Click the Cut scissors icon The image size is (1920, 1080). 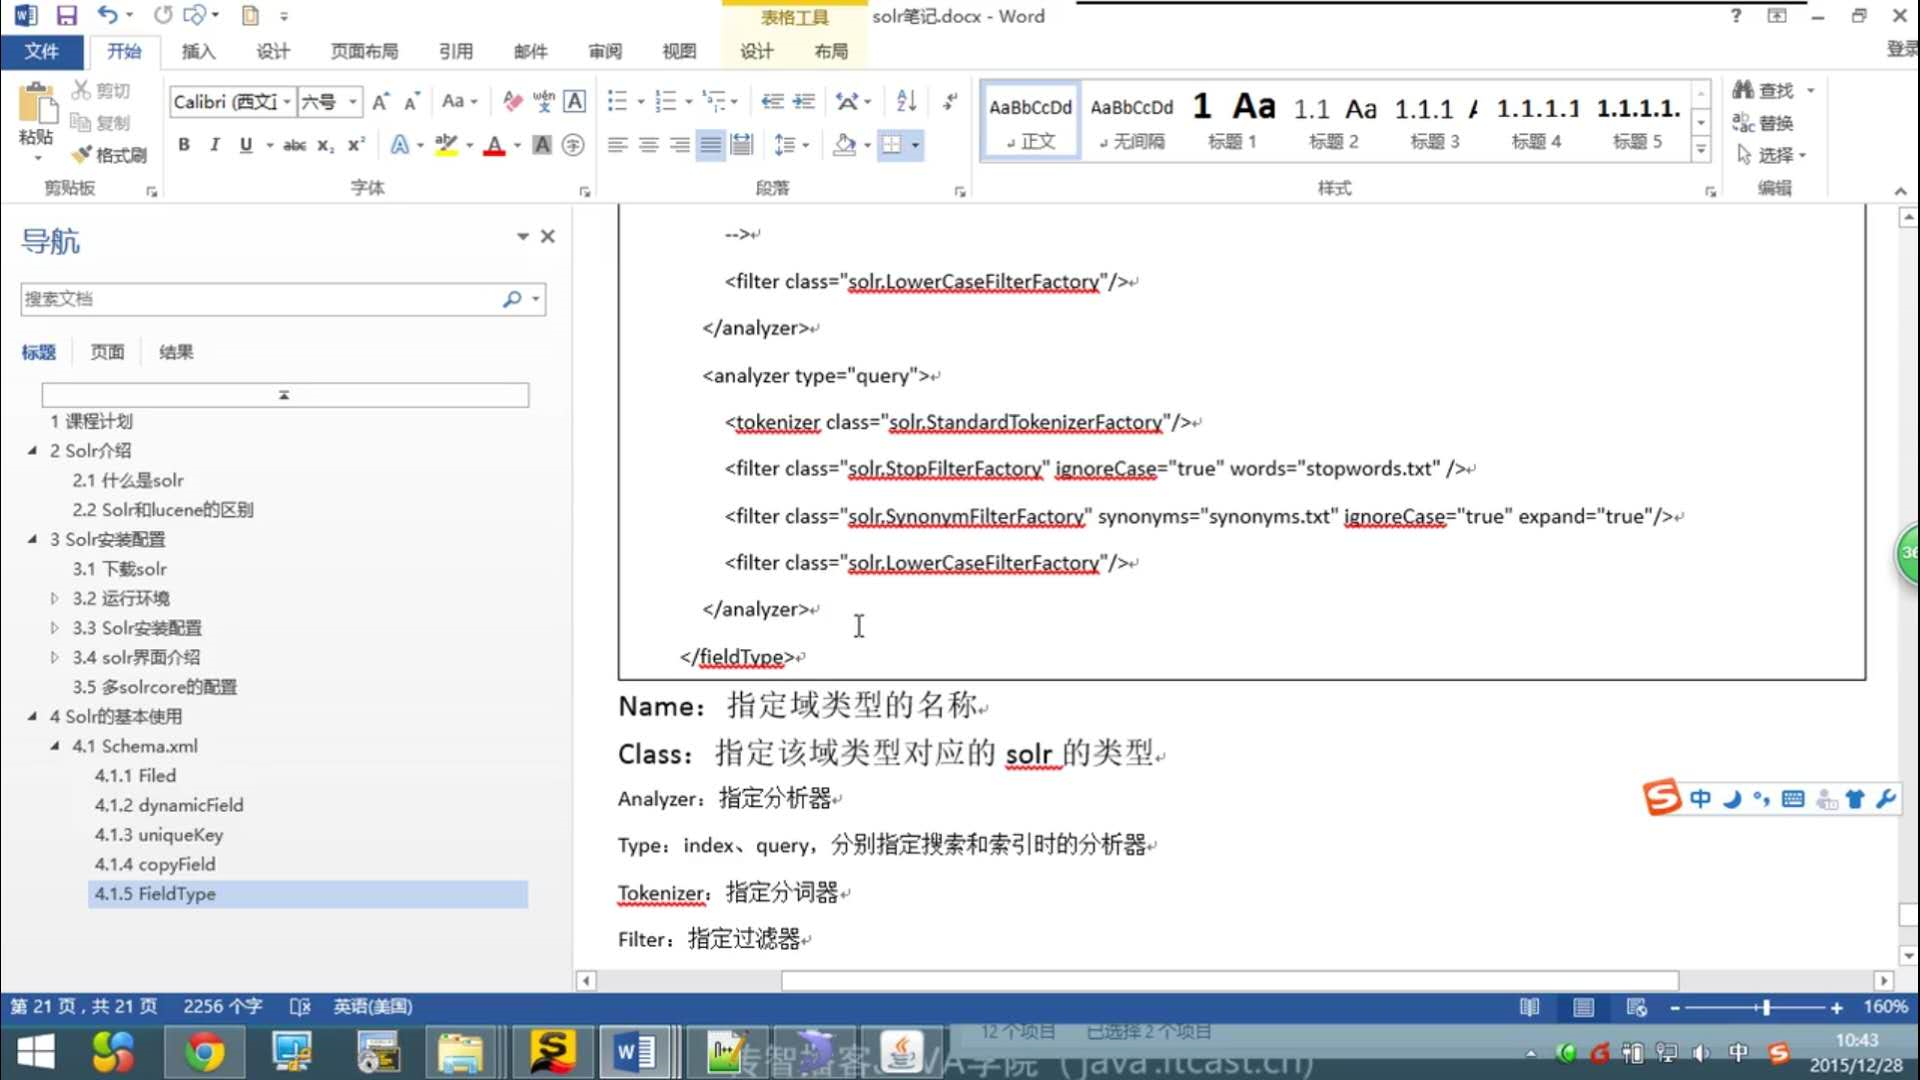[x=82, y=91]
